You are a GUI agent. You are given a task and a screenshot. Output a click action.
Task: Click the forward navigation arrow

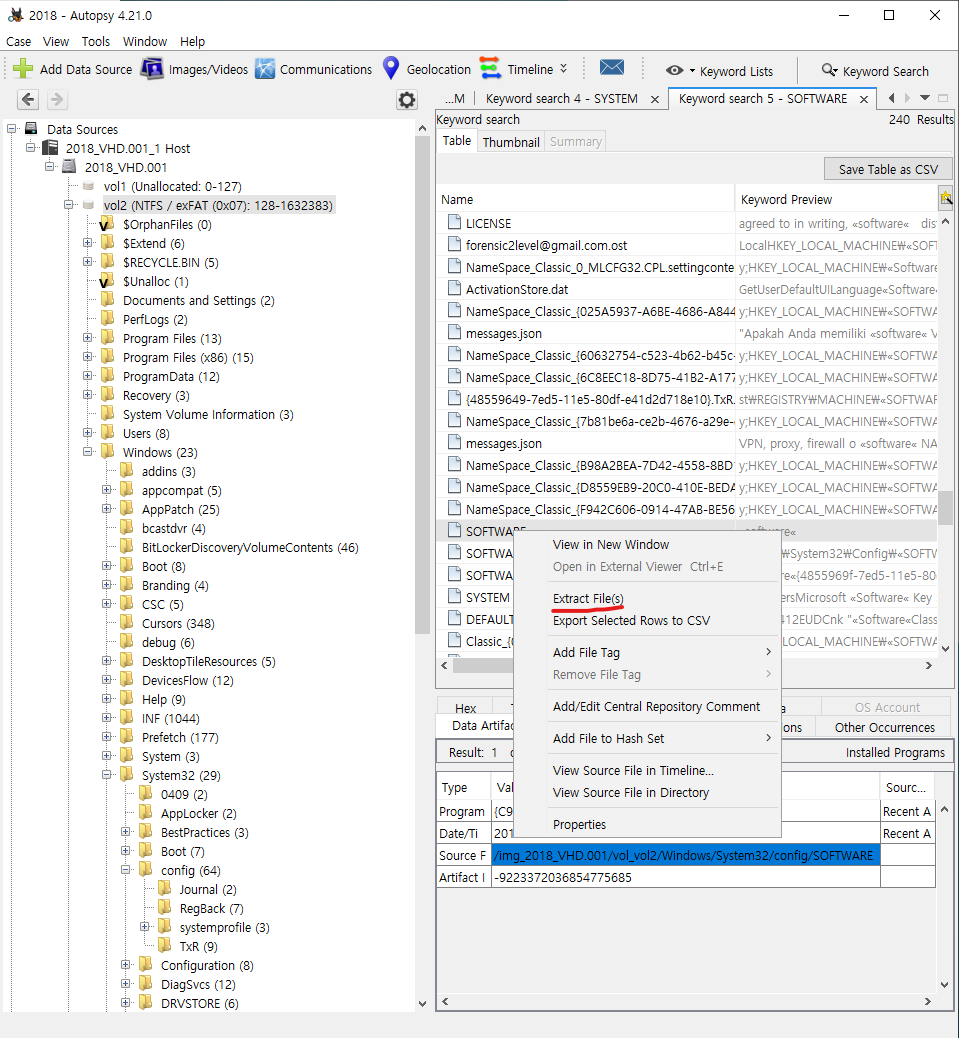(57, 99)
